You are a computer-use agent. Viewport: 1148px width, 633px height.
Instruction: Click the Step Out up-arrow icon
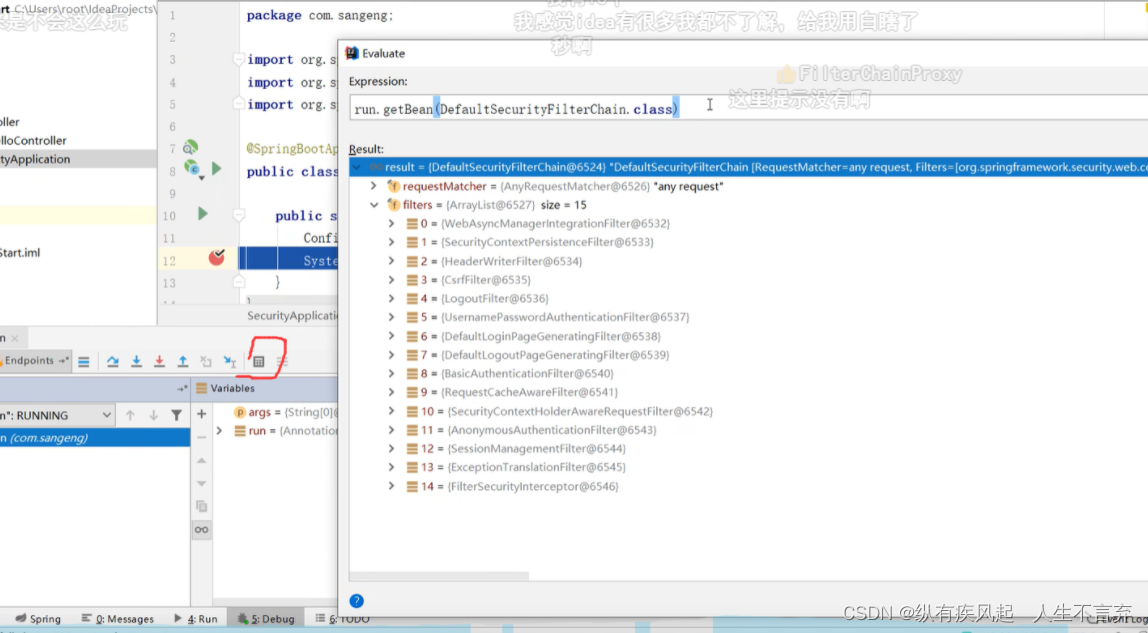182,361
